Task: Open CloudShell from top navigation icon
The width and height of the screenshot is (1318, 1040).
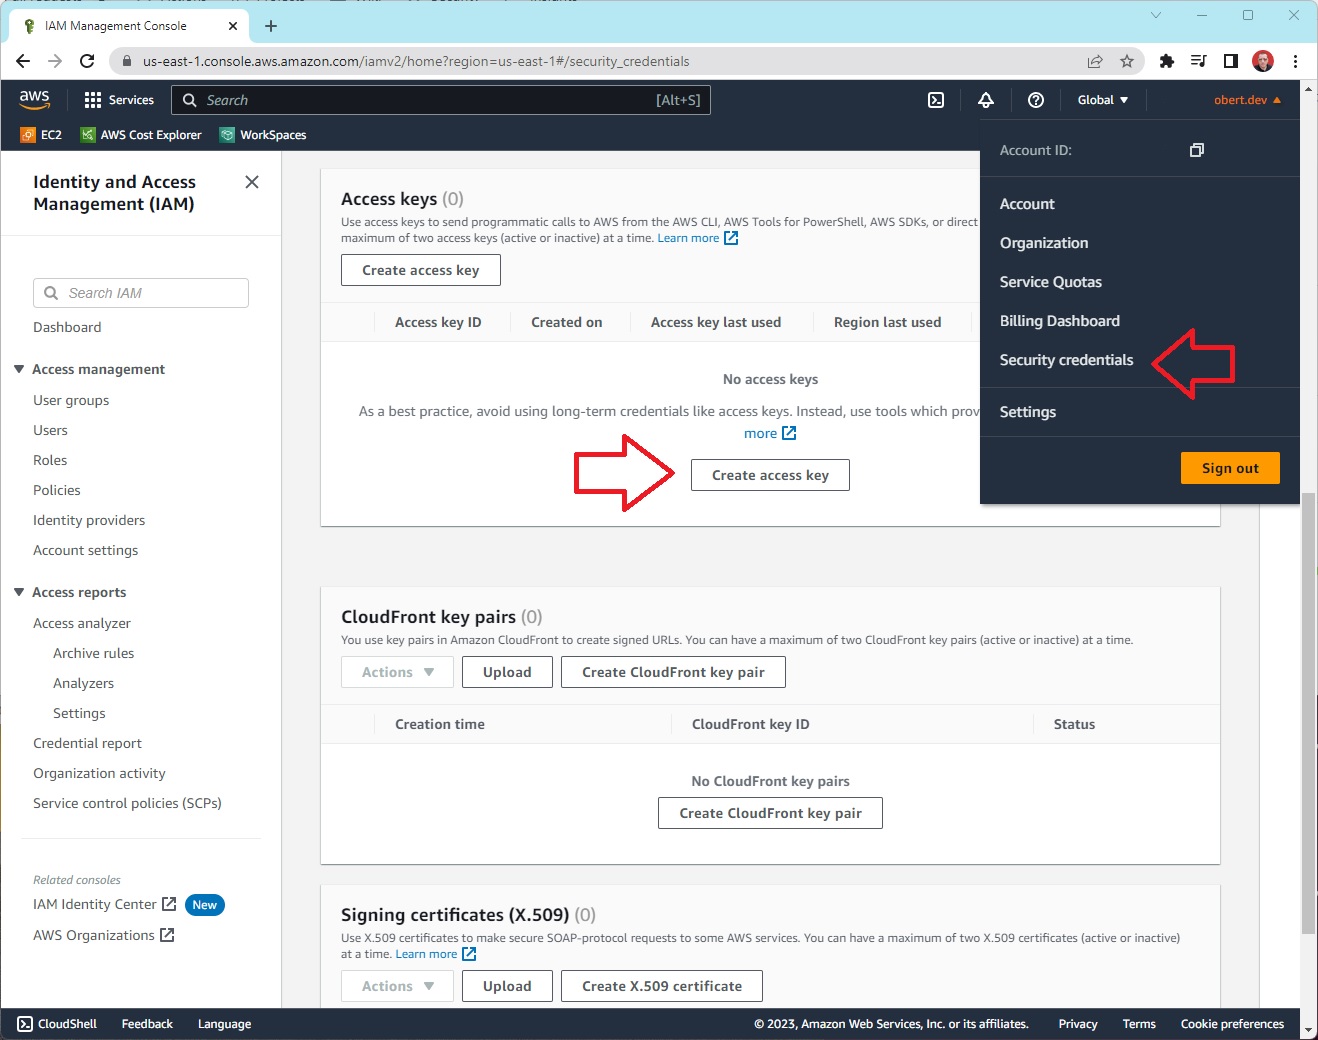Action: (x=936, y=100)
